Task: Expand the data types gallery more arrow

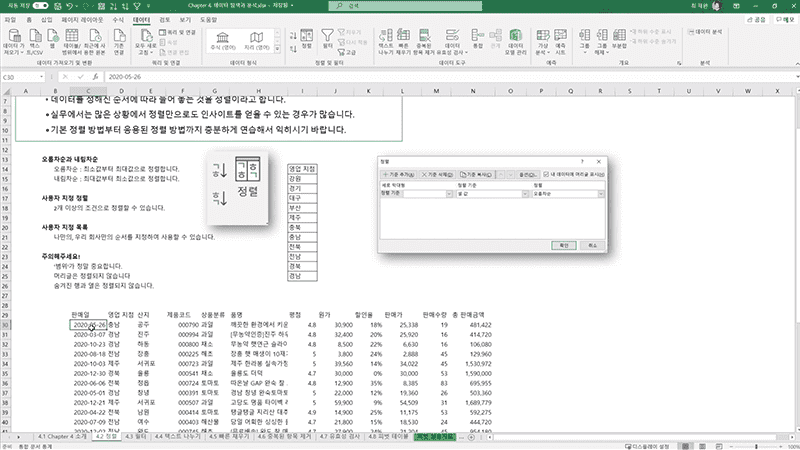Action: 278,49
